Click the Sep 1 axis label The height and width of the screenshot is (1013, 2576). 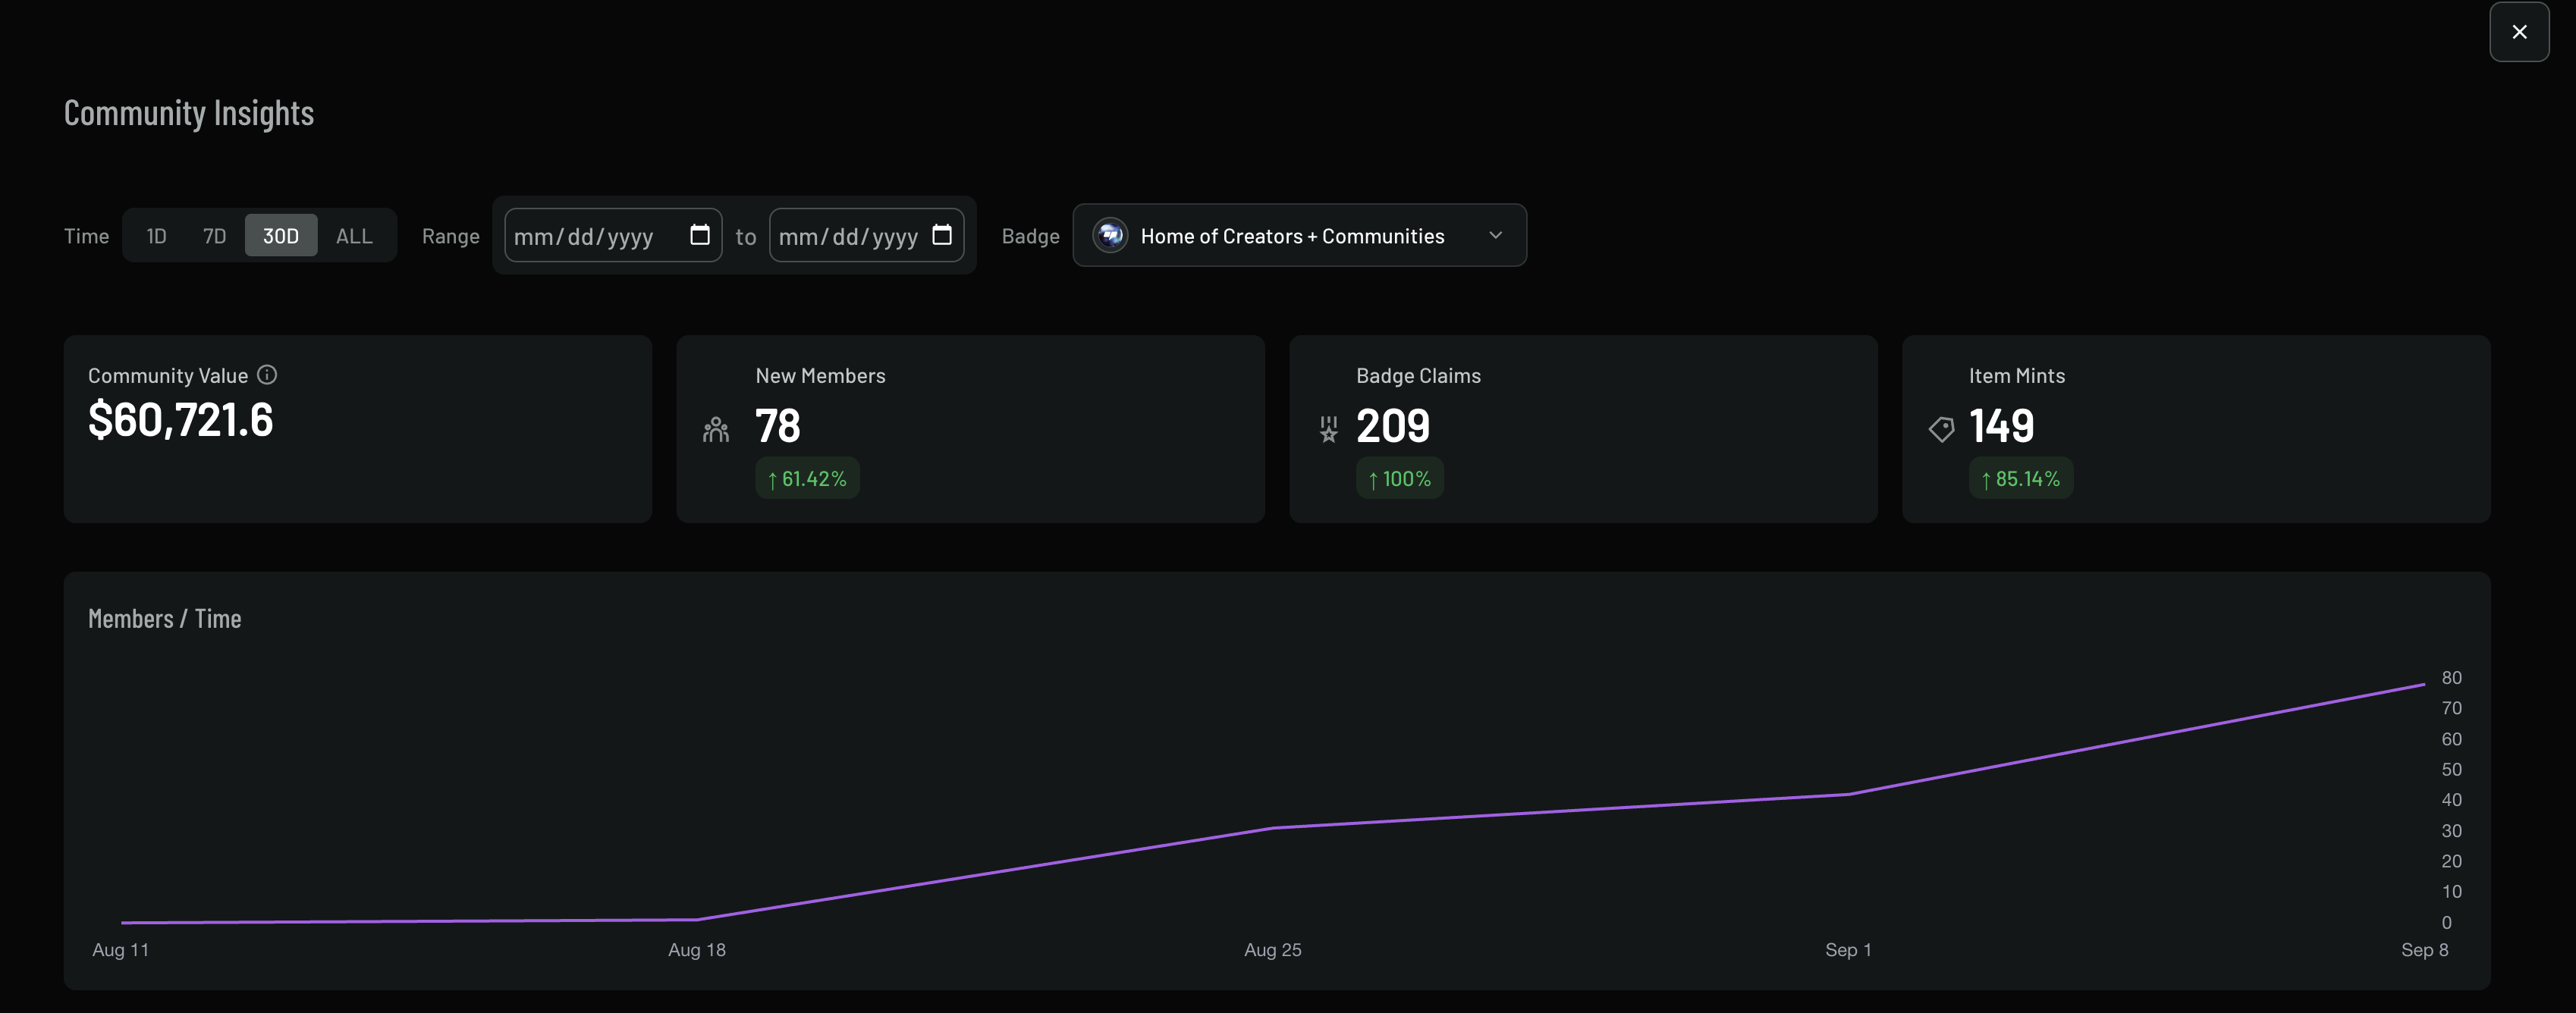pyautogui.click(x=1848, y=950)
